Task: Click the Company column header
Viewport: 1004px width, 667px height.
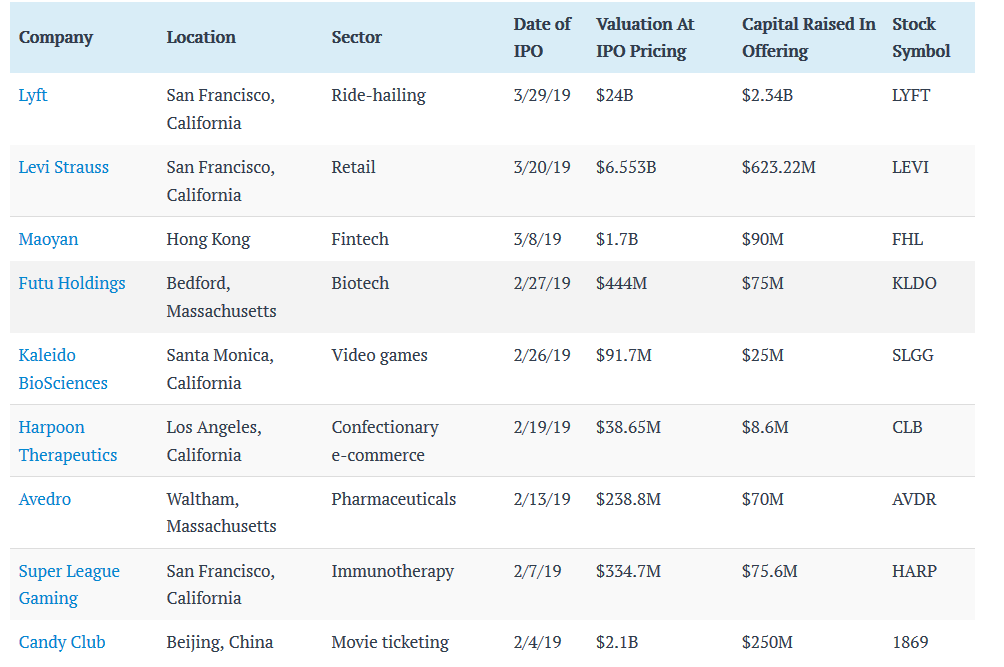Action: pyautogui.click(x=56, y=38)
